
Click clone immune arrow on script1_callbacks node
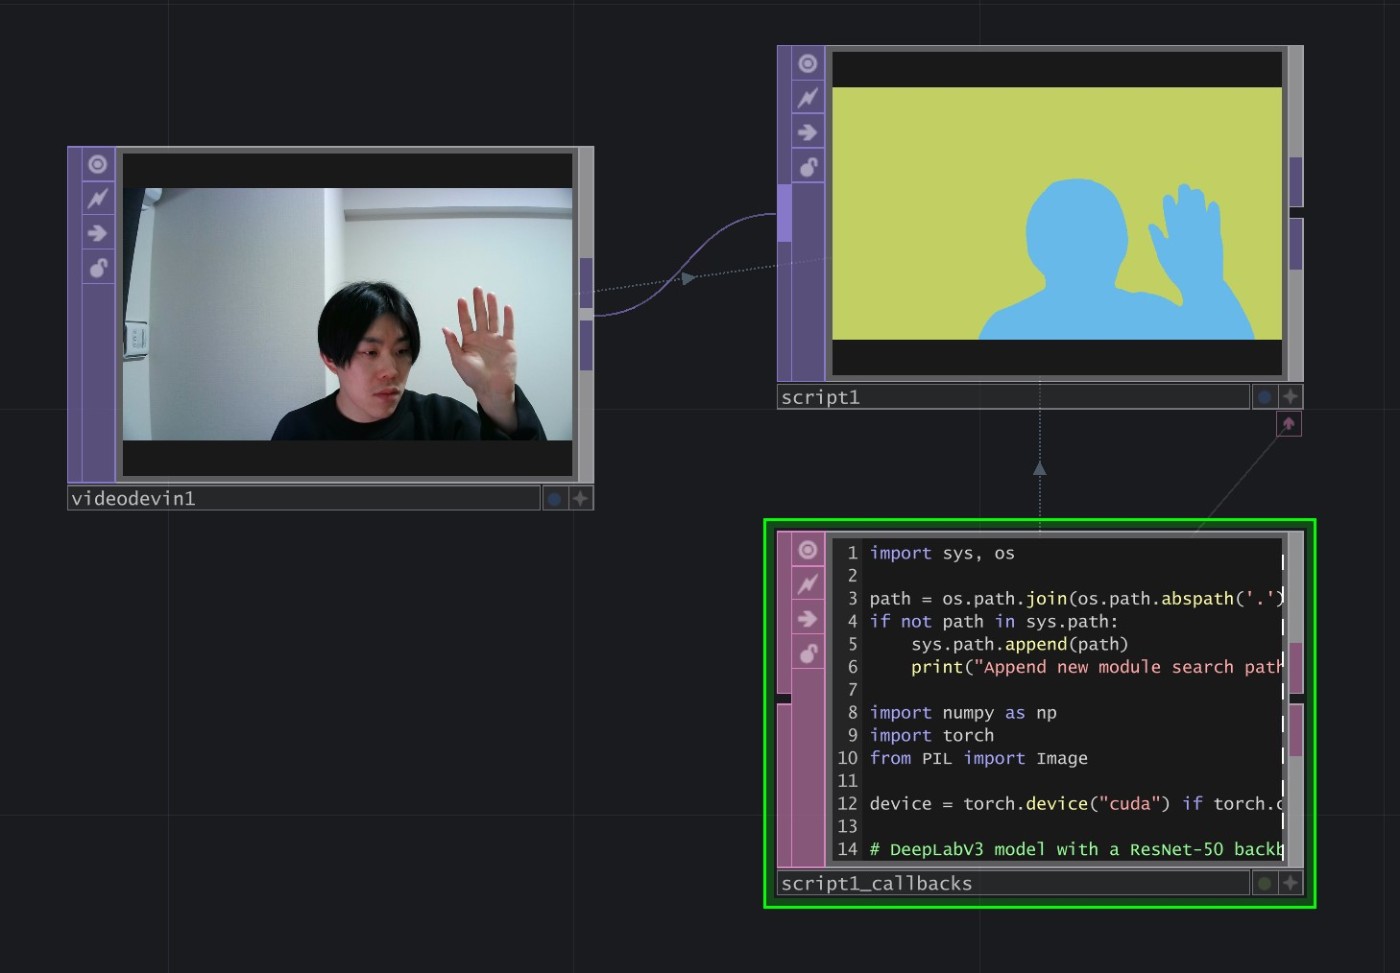808,619
